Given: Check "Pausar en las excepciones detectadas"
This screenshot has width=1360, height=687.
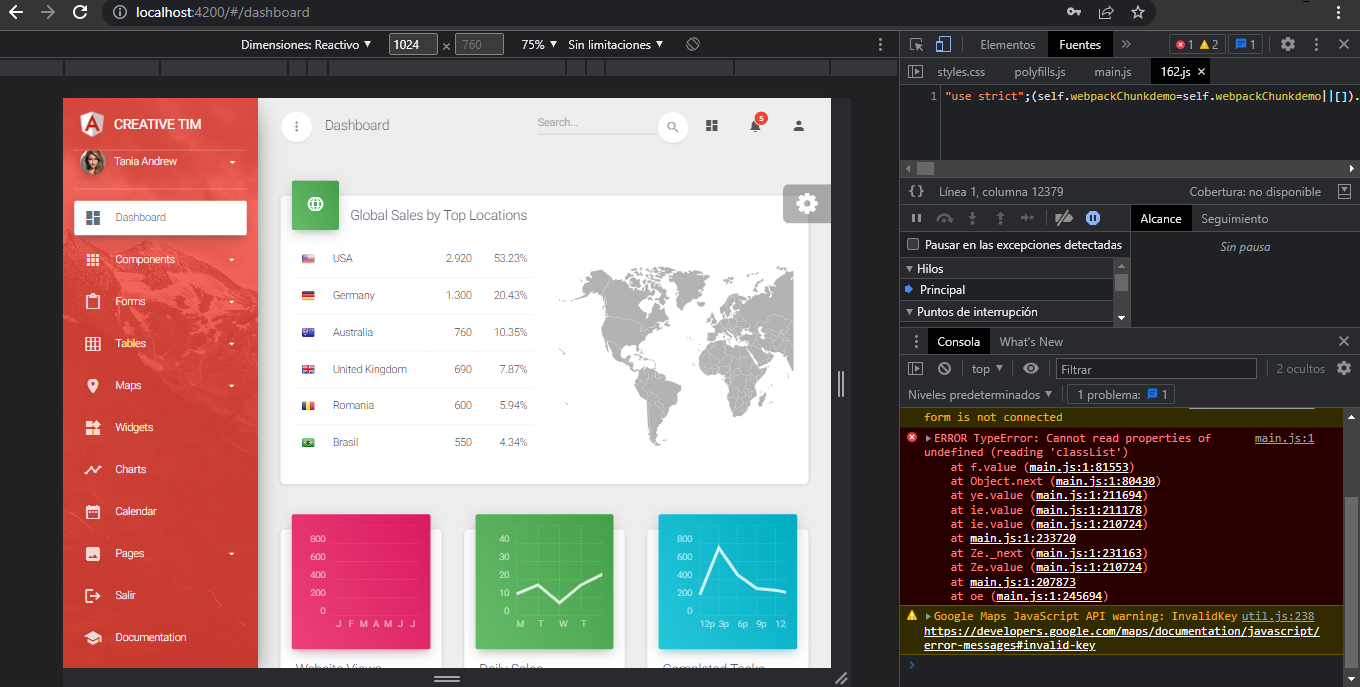Looking at the screenshot, I should [x=913, y=244].
